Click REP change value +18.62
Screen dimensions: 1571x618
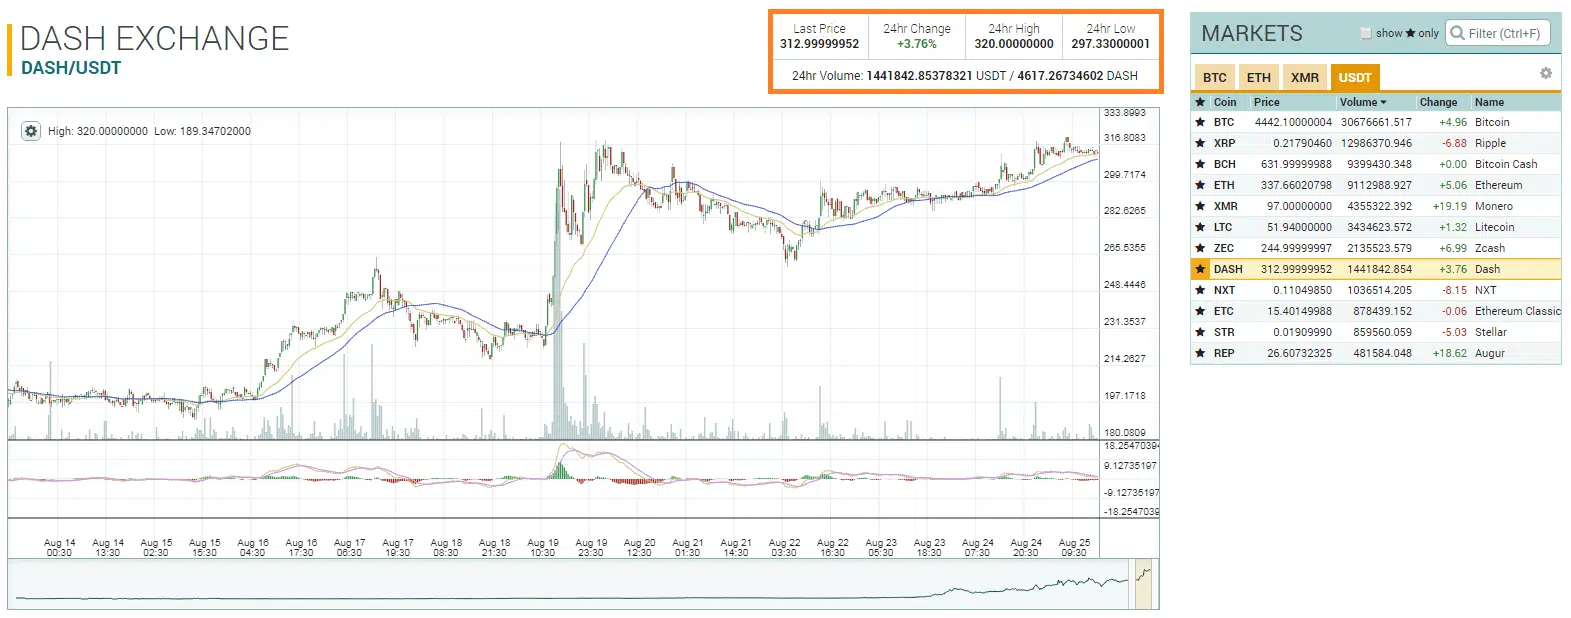coord(1449,353)
